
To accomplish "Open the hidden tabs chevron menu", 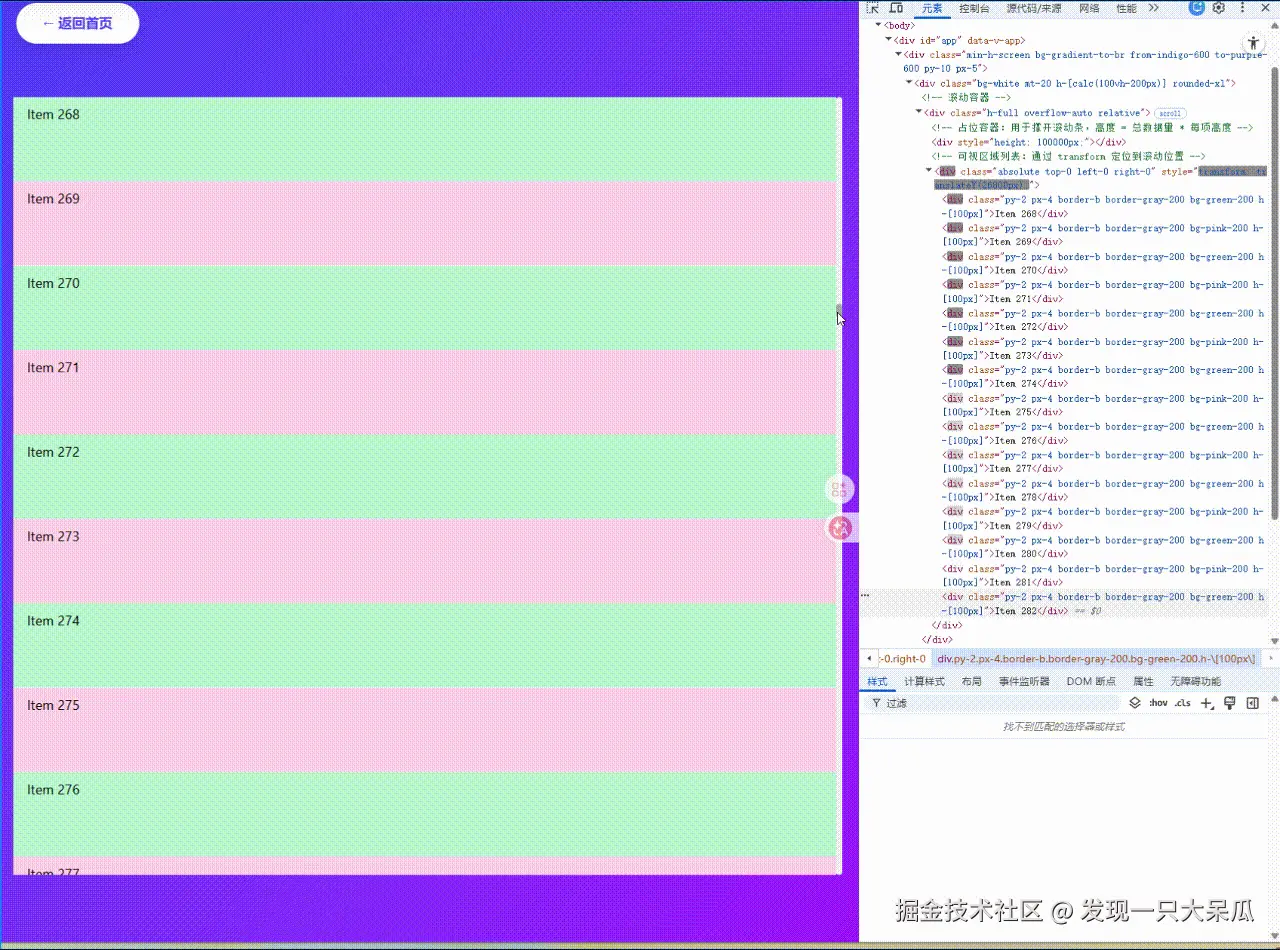I will [1155, 8].
